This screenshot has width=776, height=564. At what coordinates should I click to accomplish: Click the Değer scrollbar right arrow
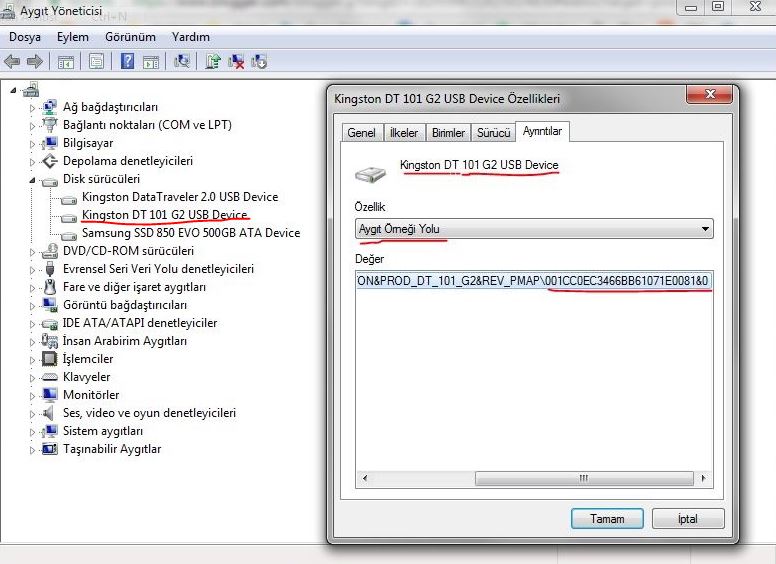703,478
